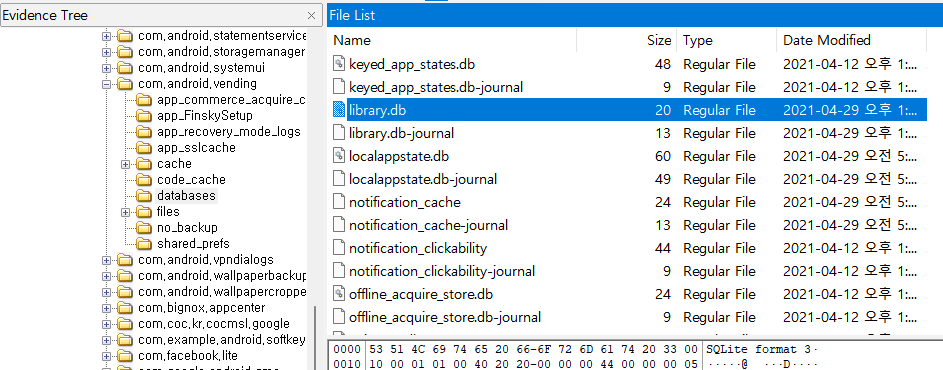Select com.android.wallpapercropper in the tree
Screen dimensions: 943x370
coord(222,292)
